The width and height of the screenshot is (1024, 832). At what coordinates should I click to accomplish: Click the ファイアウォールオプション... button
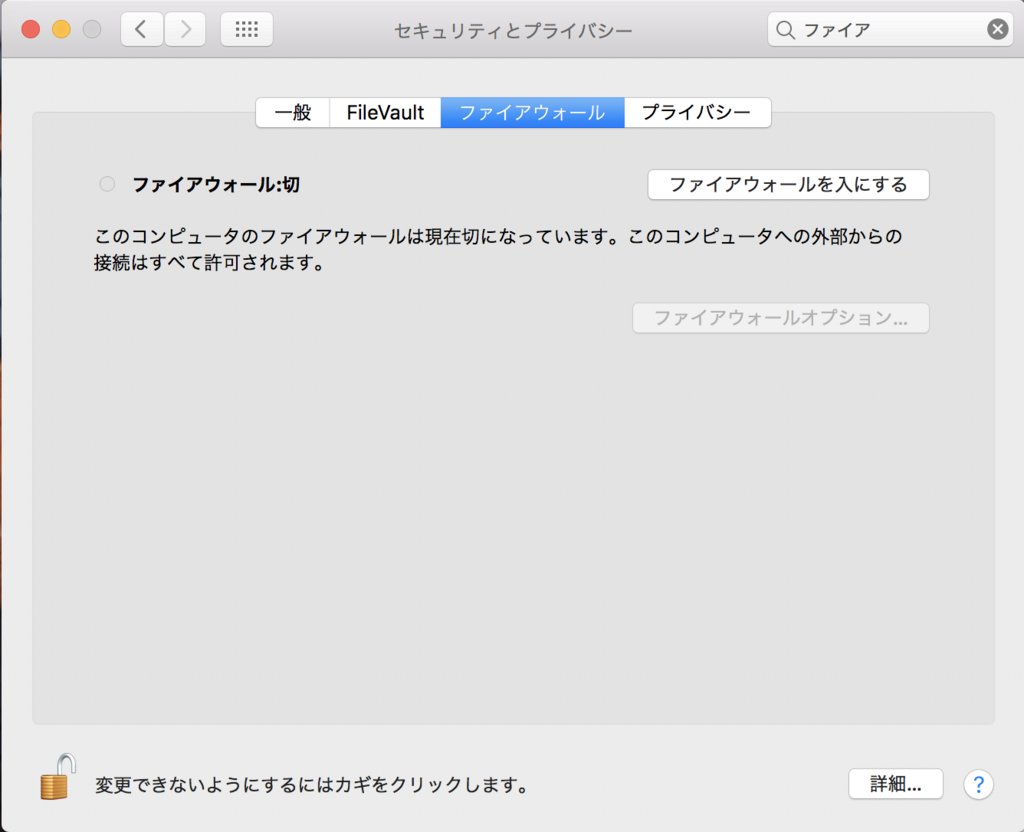tap(780, 318)
